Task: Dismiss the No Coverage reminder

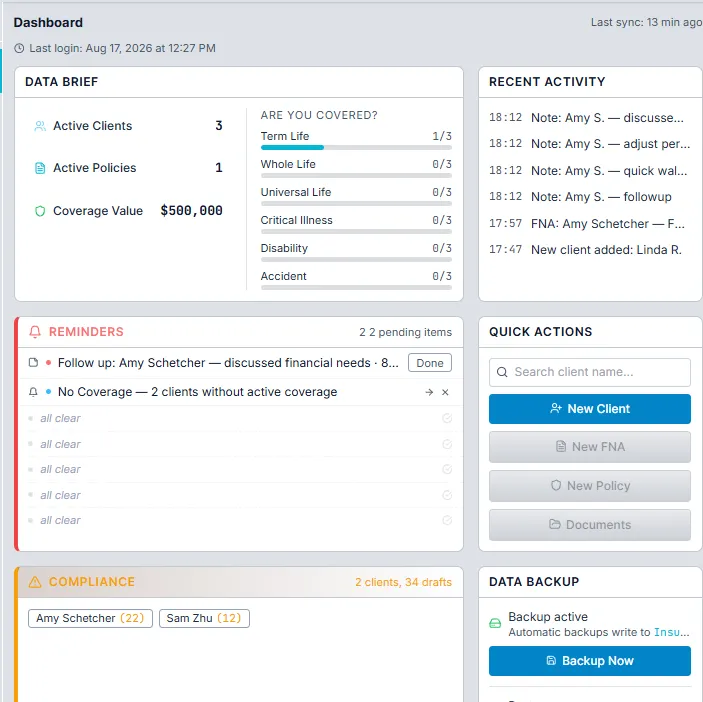Action: [445, 392]
